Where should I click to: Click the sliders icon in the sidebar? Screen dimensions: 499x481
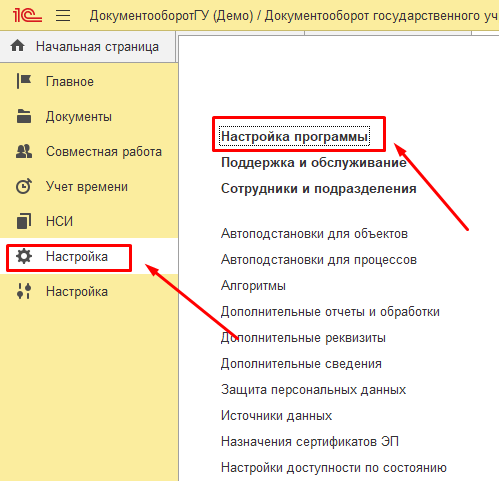(24, 291)
